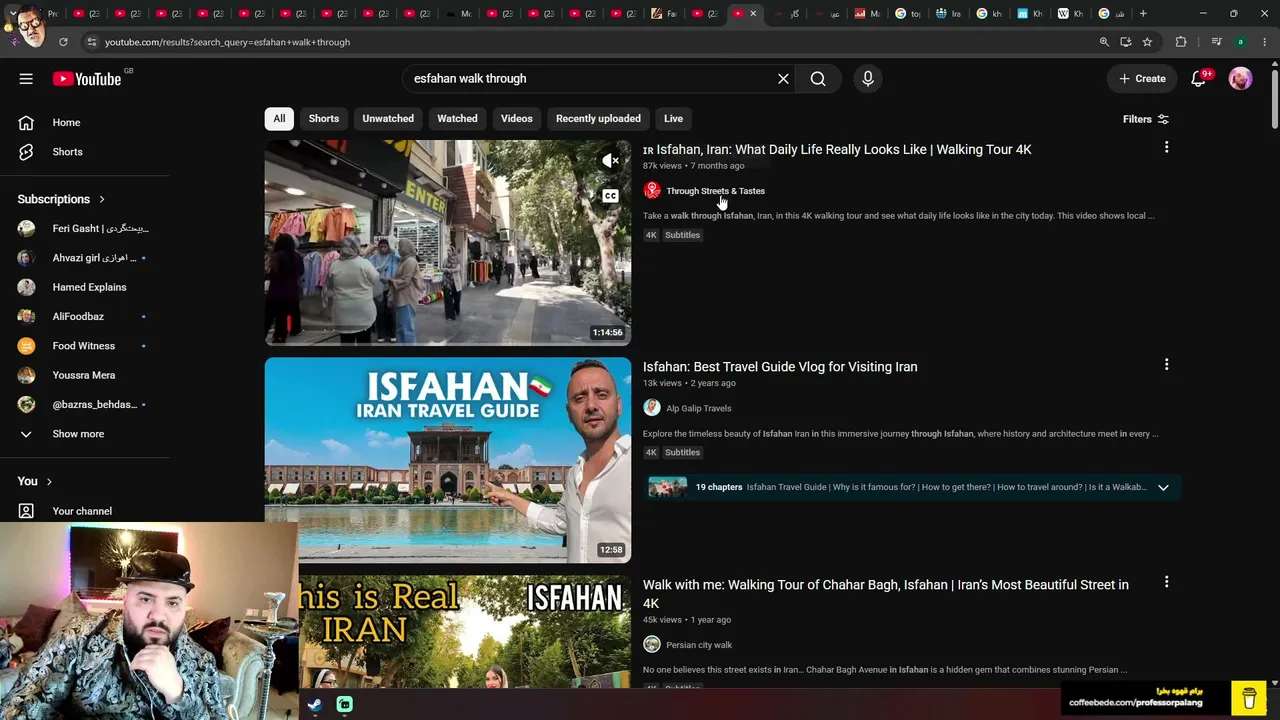Run the search with the magnifier button
Image resolution: width=1280 pixels, height=720 pixels.
coord(818,79)
